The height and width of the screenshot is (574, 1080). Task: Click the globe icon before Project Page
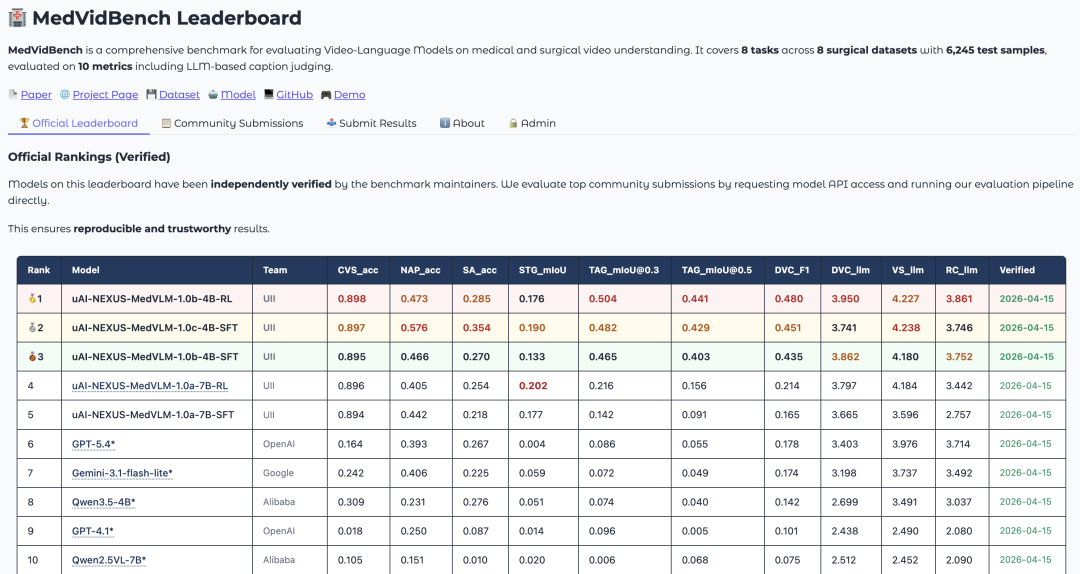[x=65, y=95]
